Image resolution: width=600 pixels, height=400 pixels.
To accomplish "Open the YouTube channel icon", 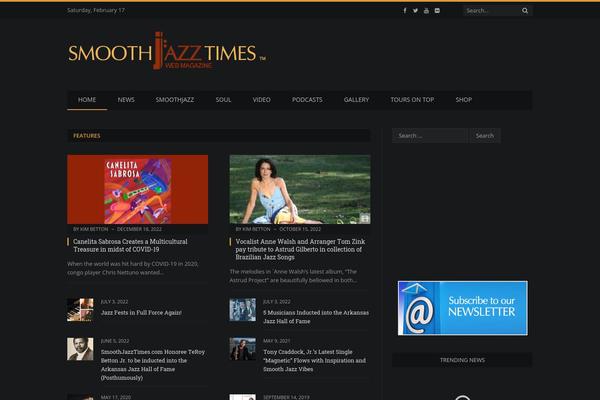I will click(x=426, y=11).
